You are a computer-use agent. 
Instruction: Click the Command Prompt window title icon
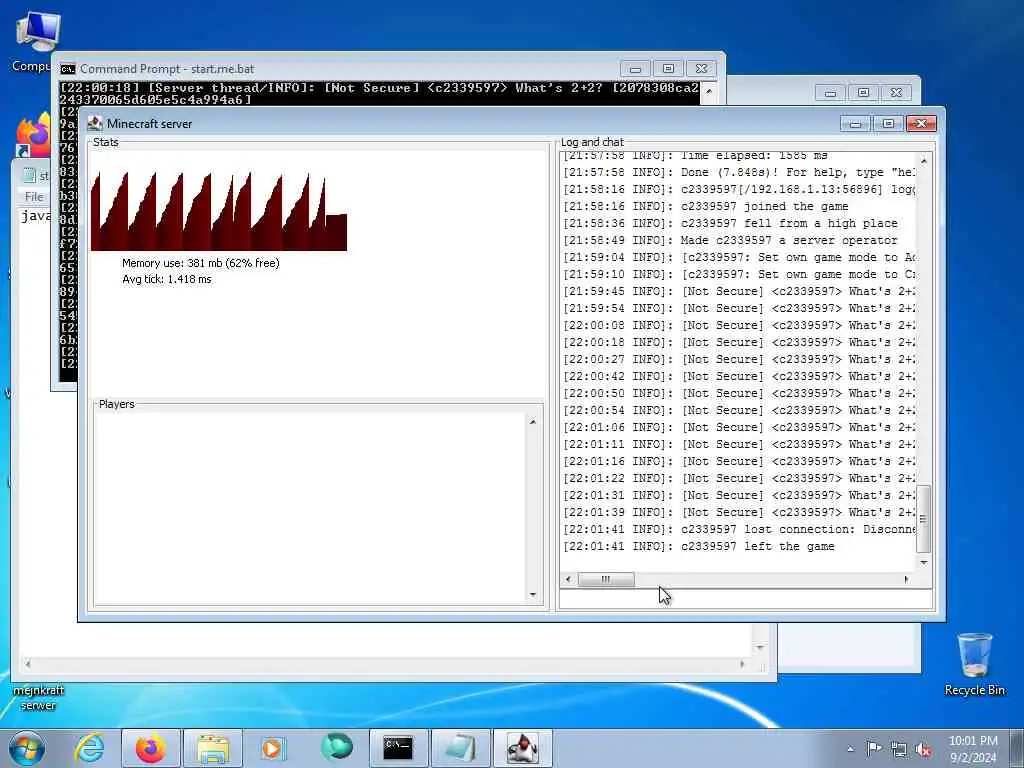67,69
